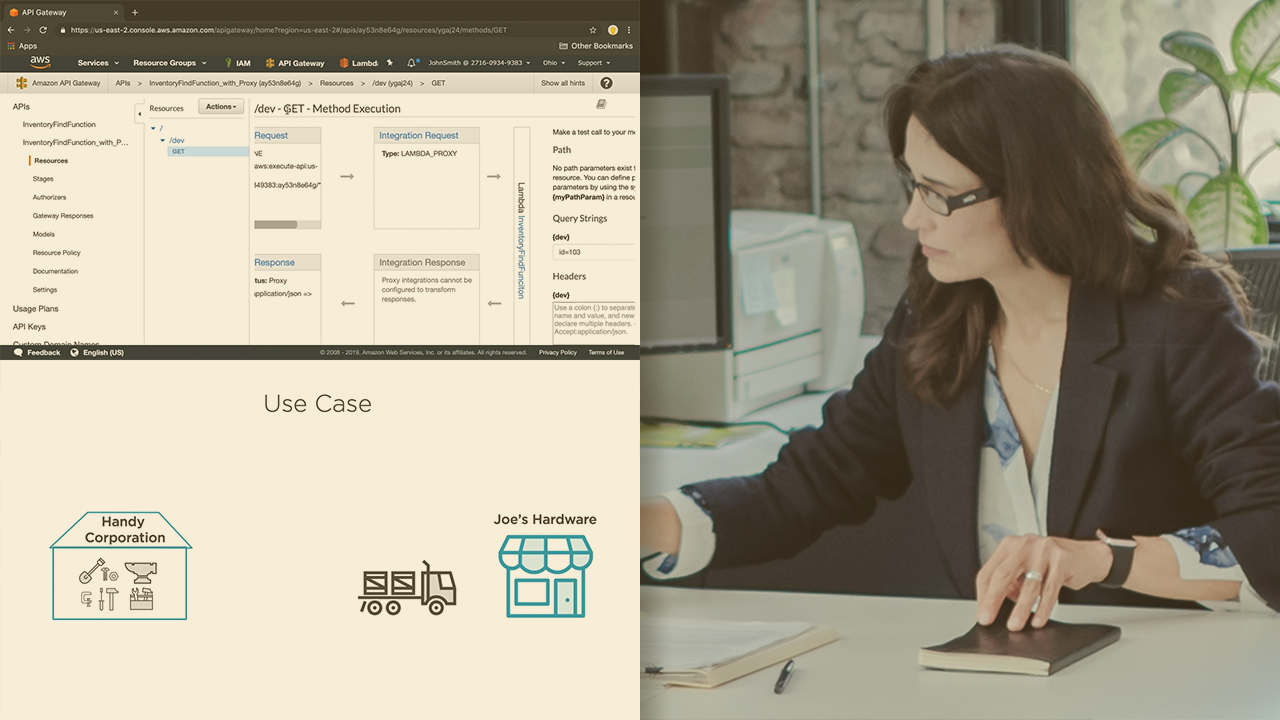The width and height of the screenshot is (1280, 720).
Task: Open Authorizers in the left sidebar
Action: coord(49,197)
